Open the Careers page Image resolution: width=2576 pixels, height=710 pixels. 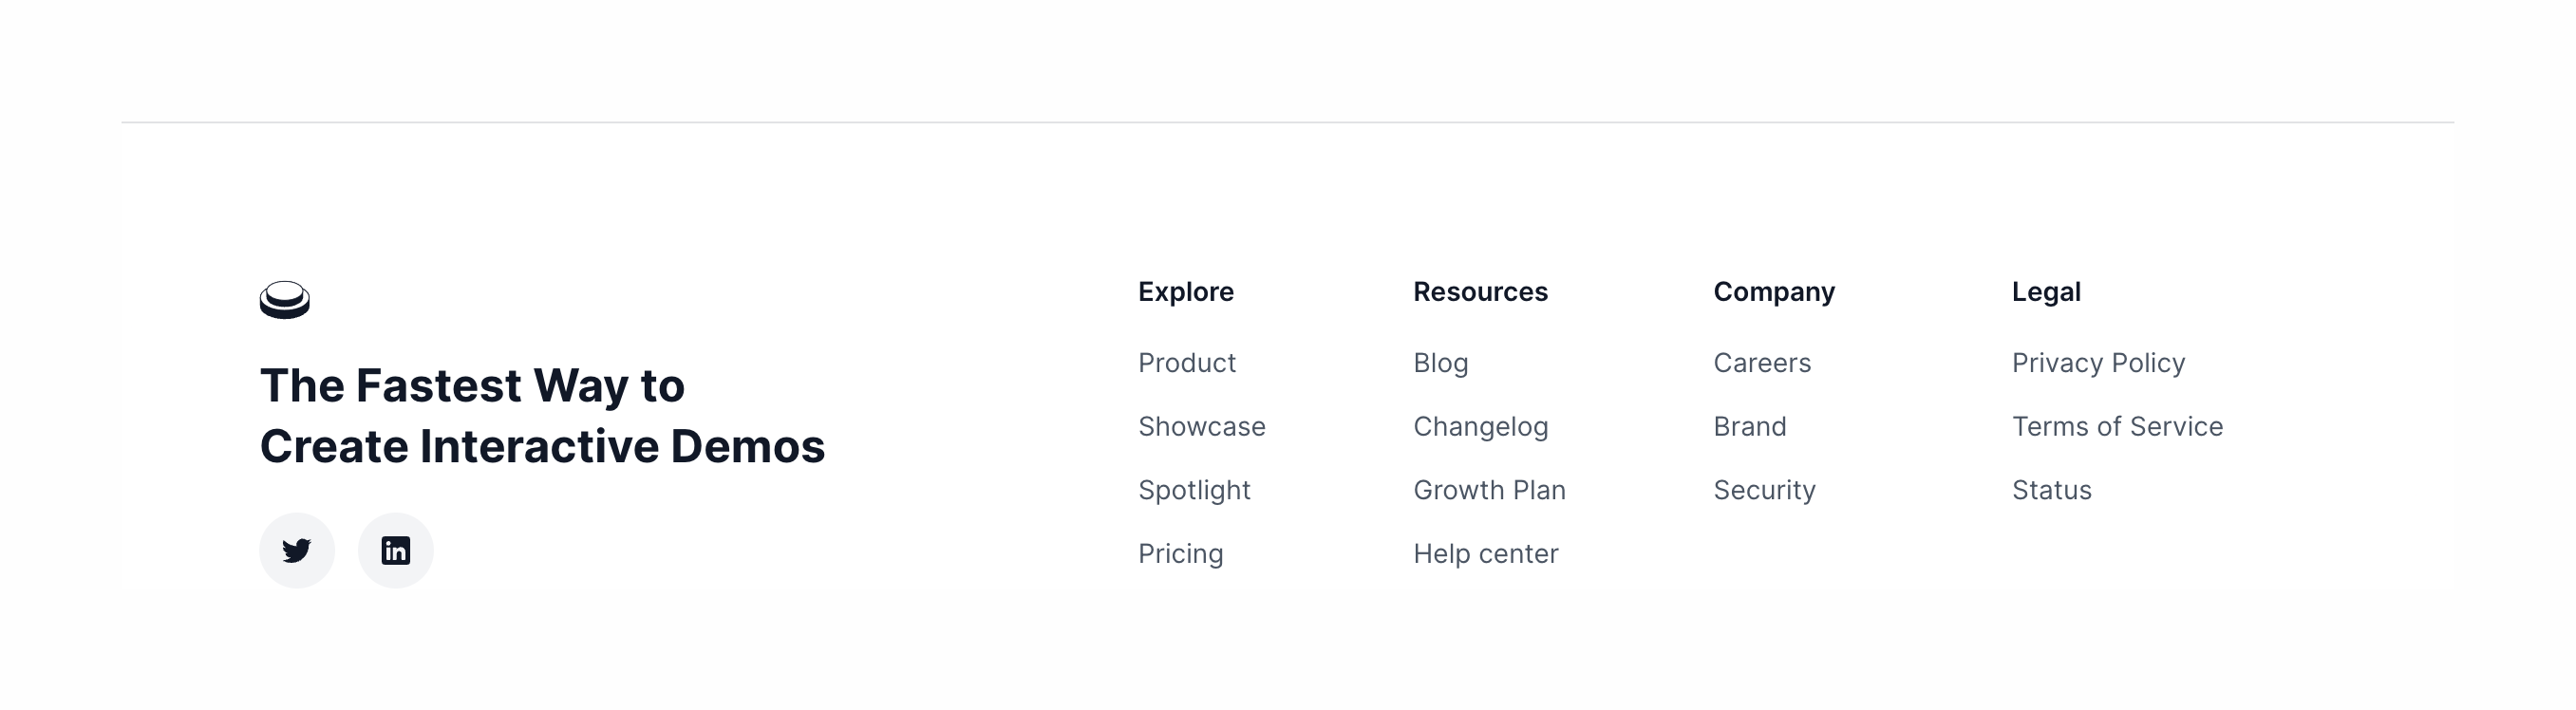(1762, 363)
